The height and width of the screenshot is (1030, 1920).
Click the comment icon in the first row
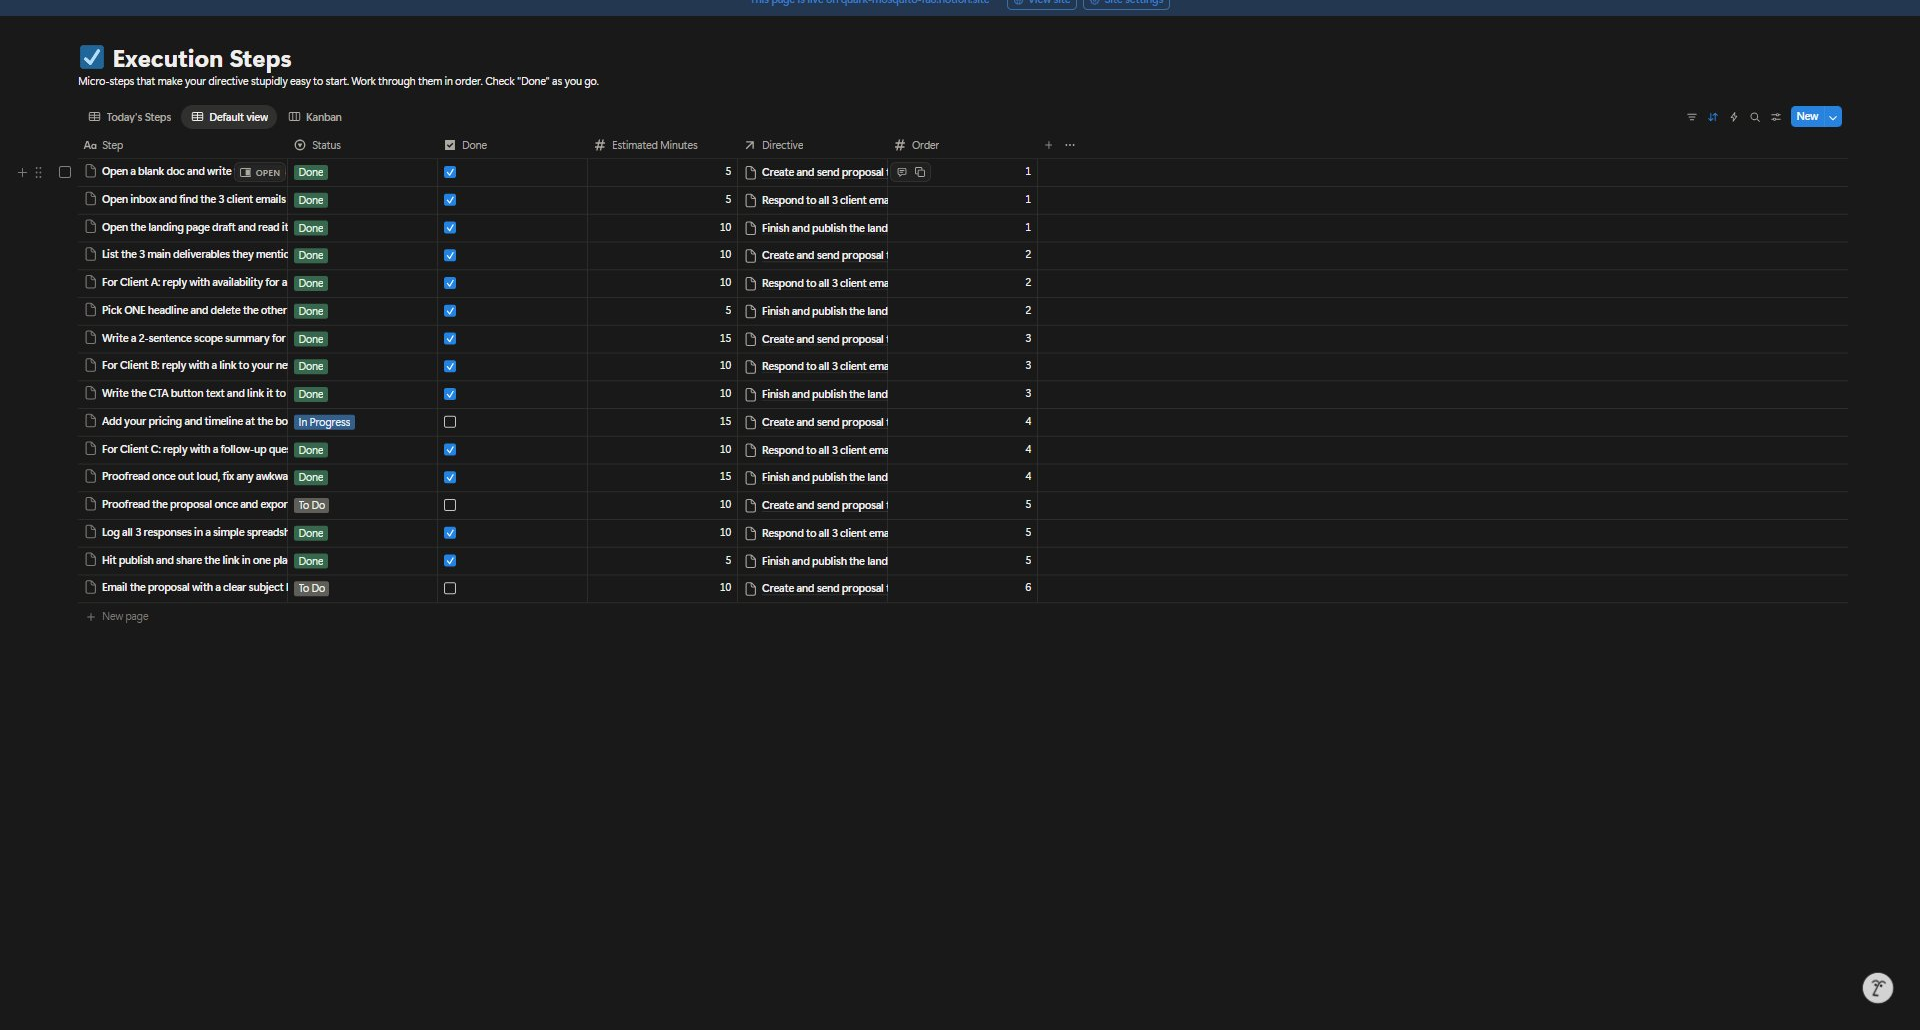901,172
